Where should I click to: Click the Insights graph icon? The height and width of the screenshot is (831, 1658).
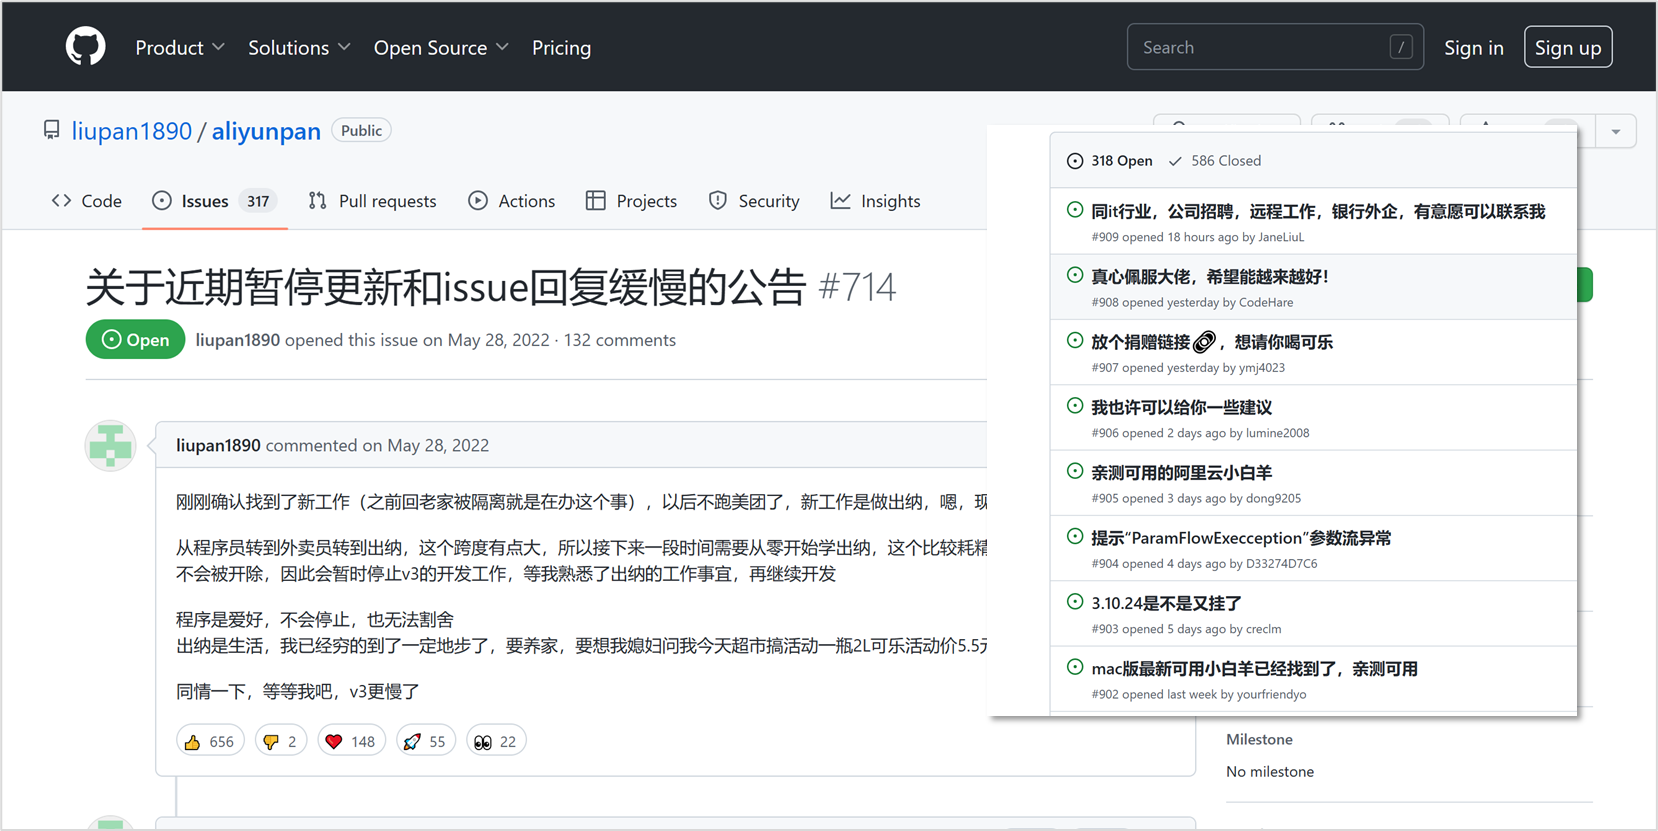[x=840, y=201]
